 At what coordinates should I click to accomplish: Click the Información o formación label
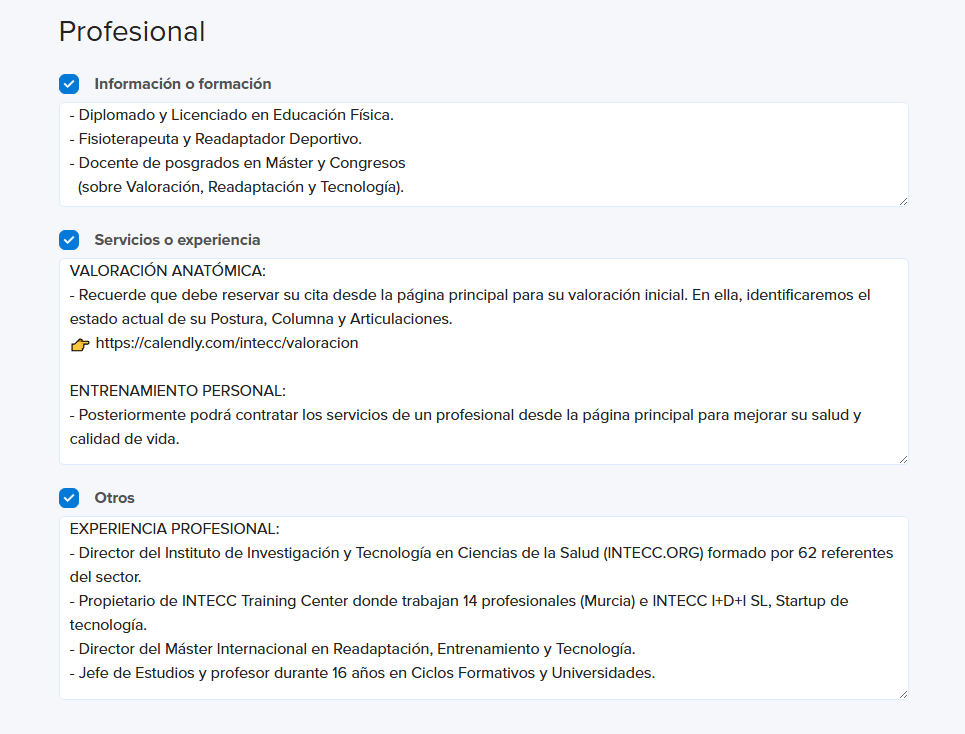[x=183, y=84]
